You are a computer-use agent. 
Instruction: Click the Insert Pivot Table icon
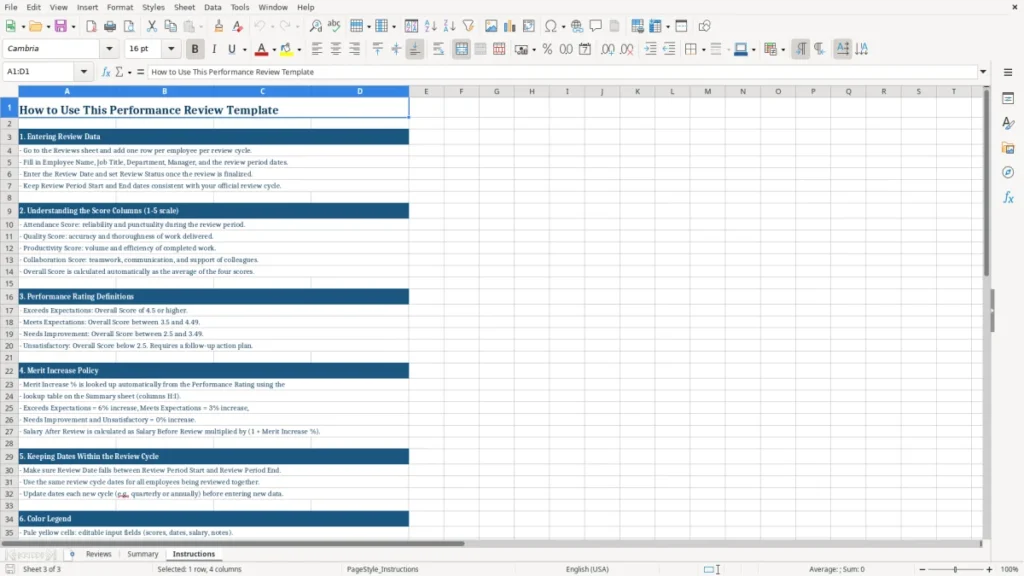pos(529,26)
